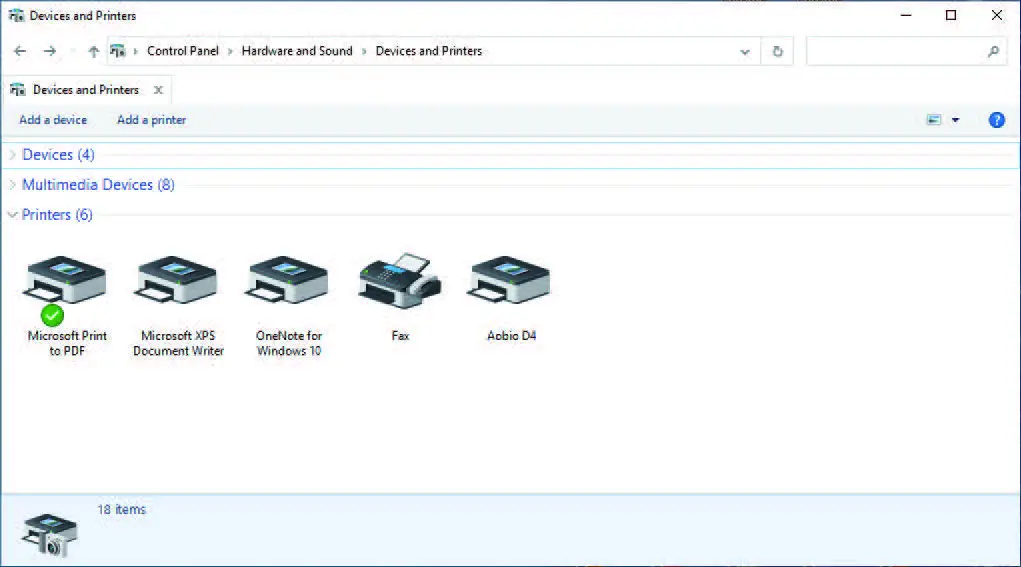Click the change view icon in the toolbar
Screen dimensions: 1021x567
[934, 120]
